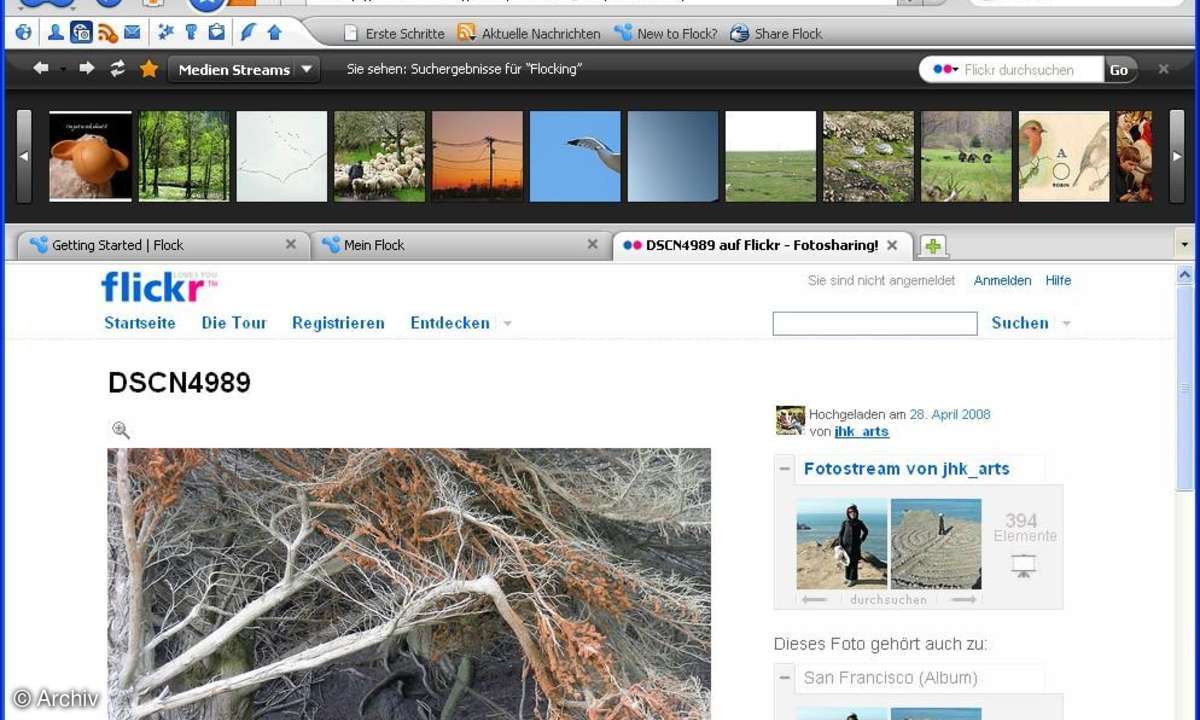1200x720 pixels.
Task: Open the Suchen options arrow
Action: [1066, 324]
